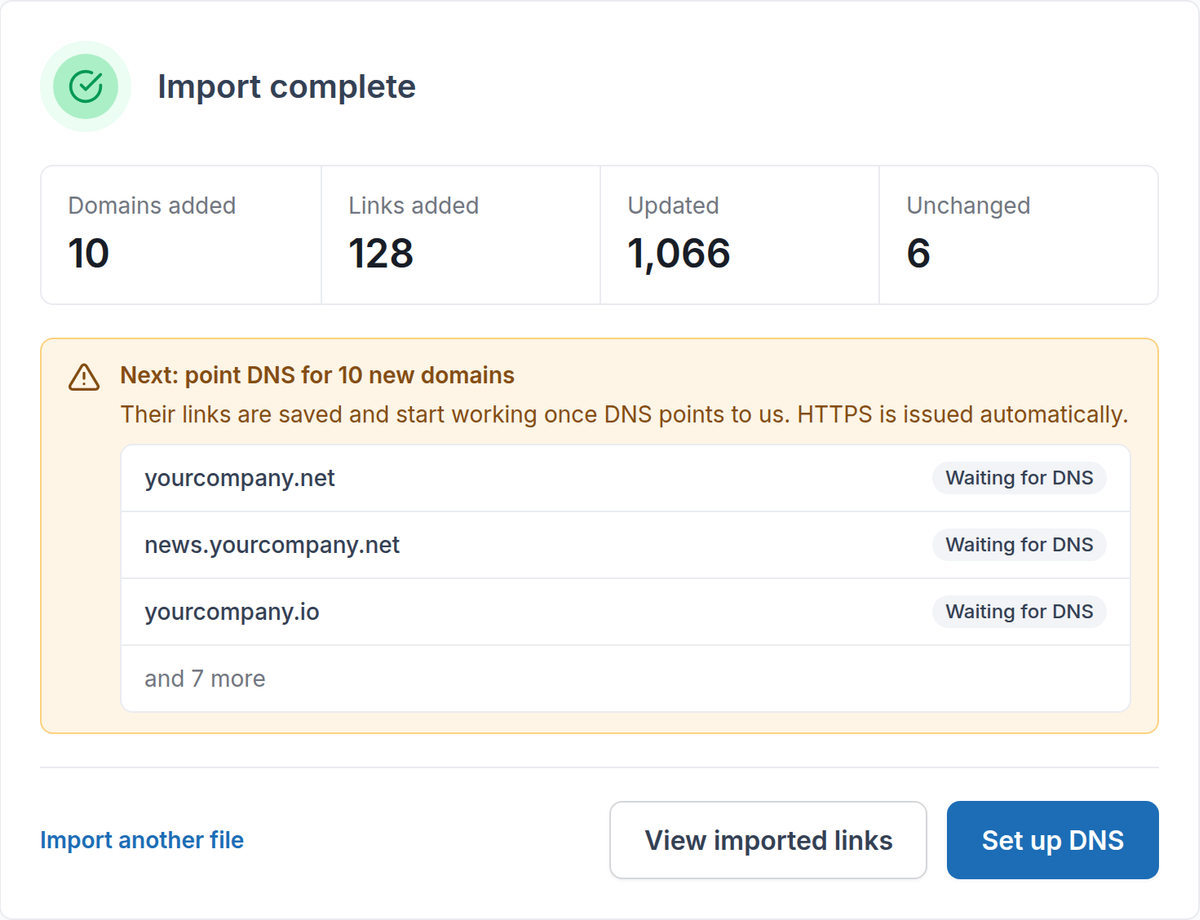This screenshot has width=1200, height=920.
Task: Click the Import complete heading
Action: point(287,86)
